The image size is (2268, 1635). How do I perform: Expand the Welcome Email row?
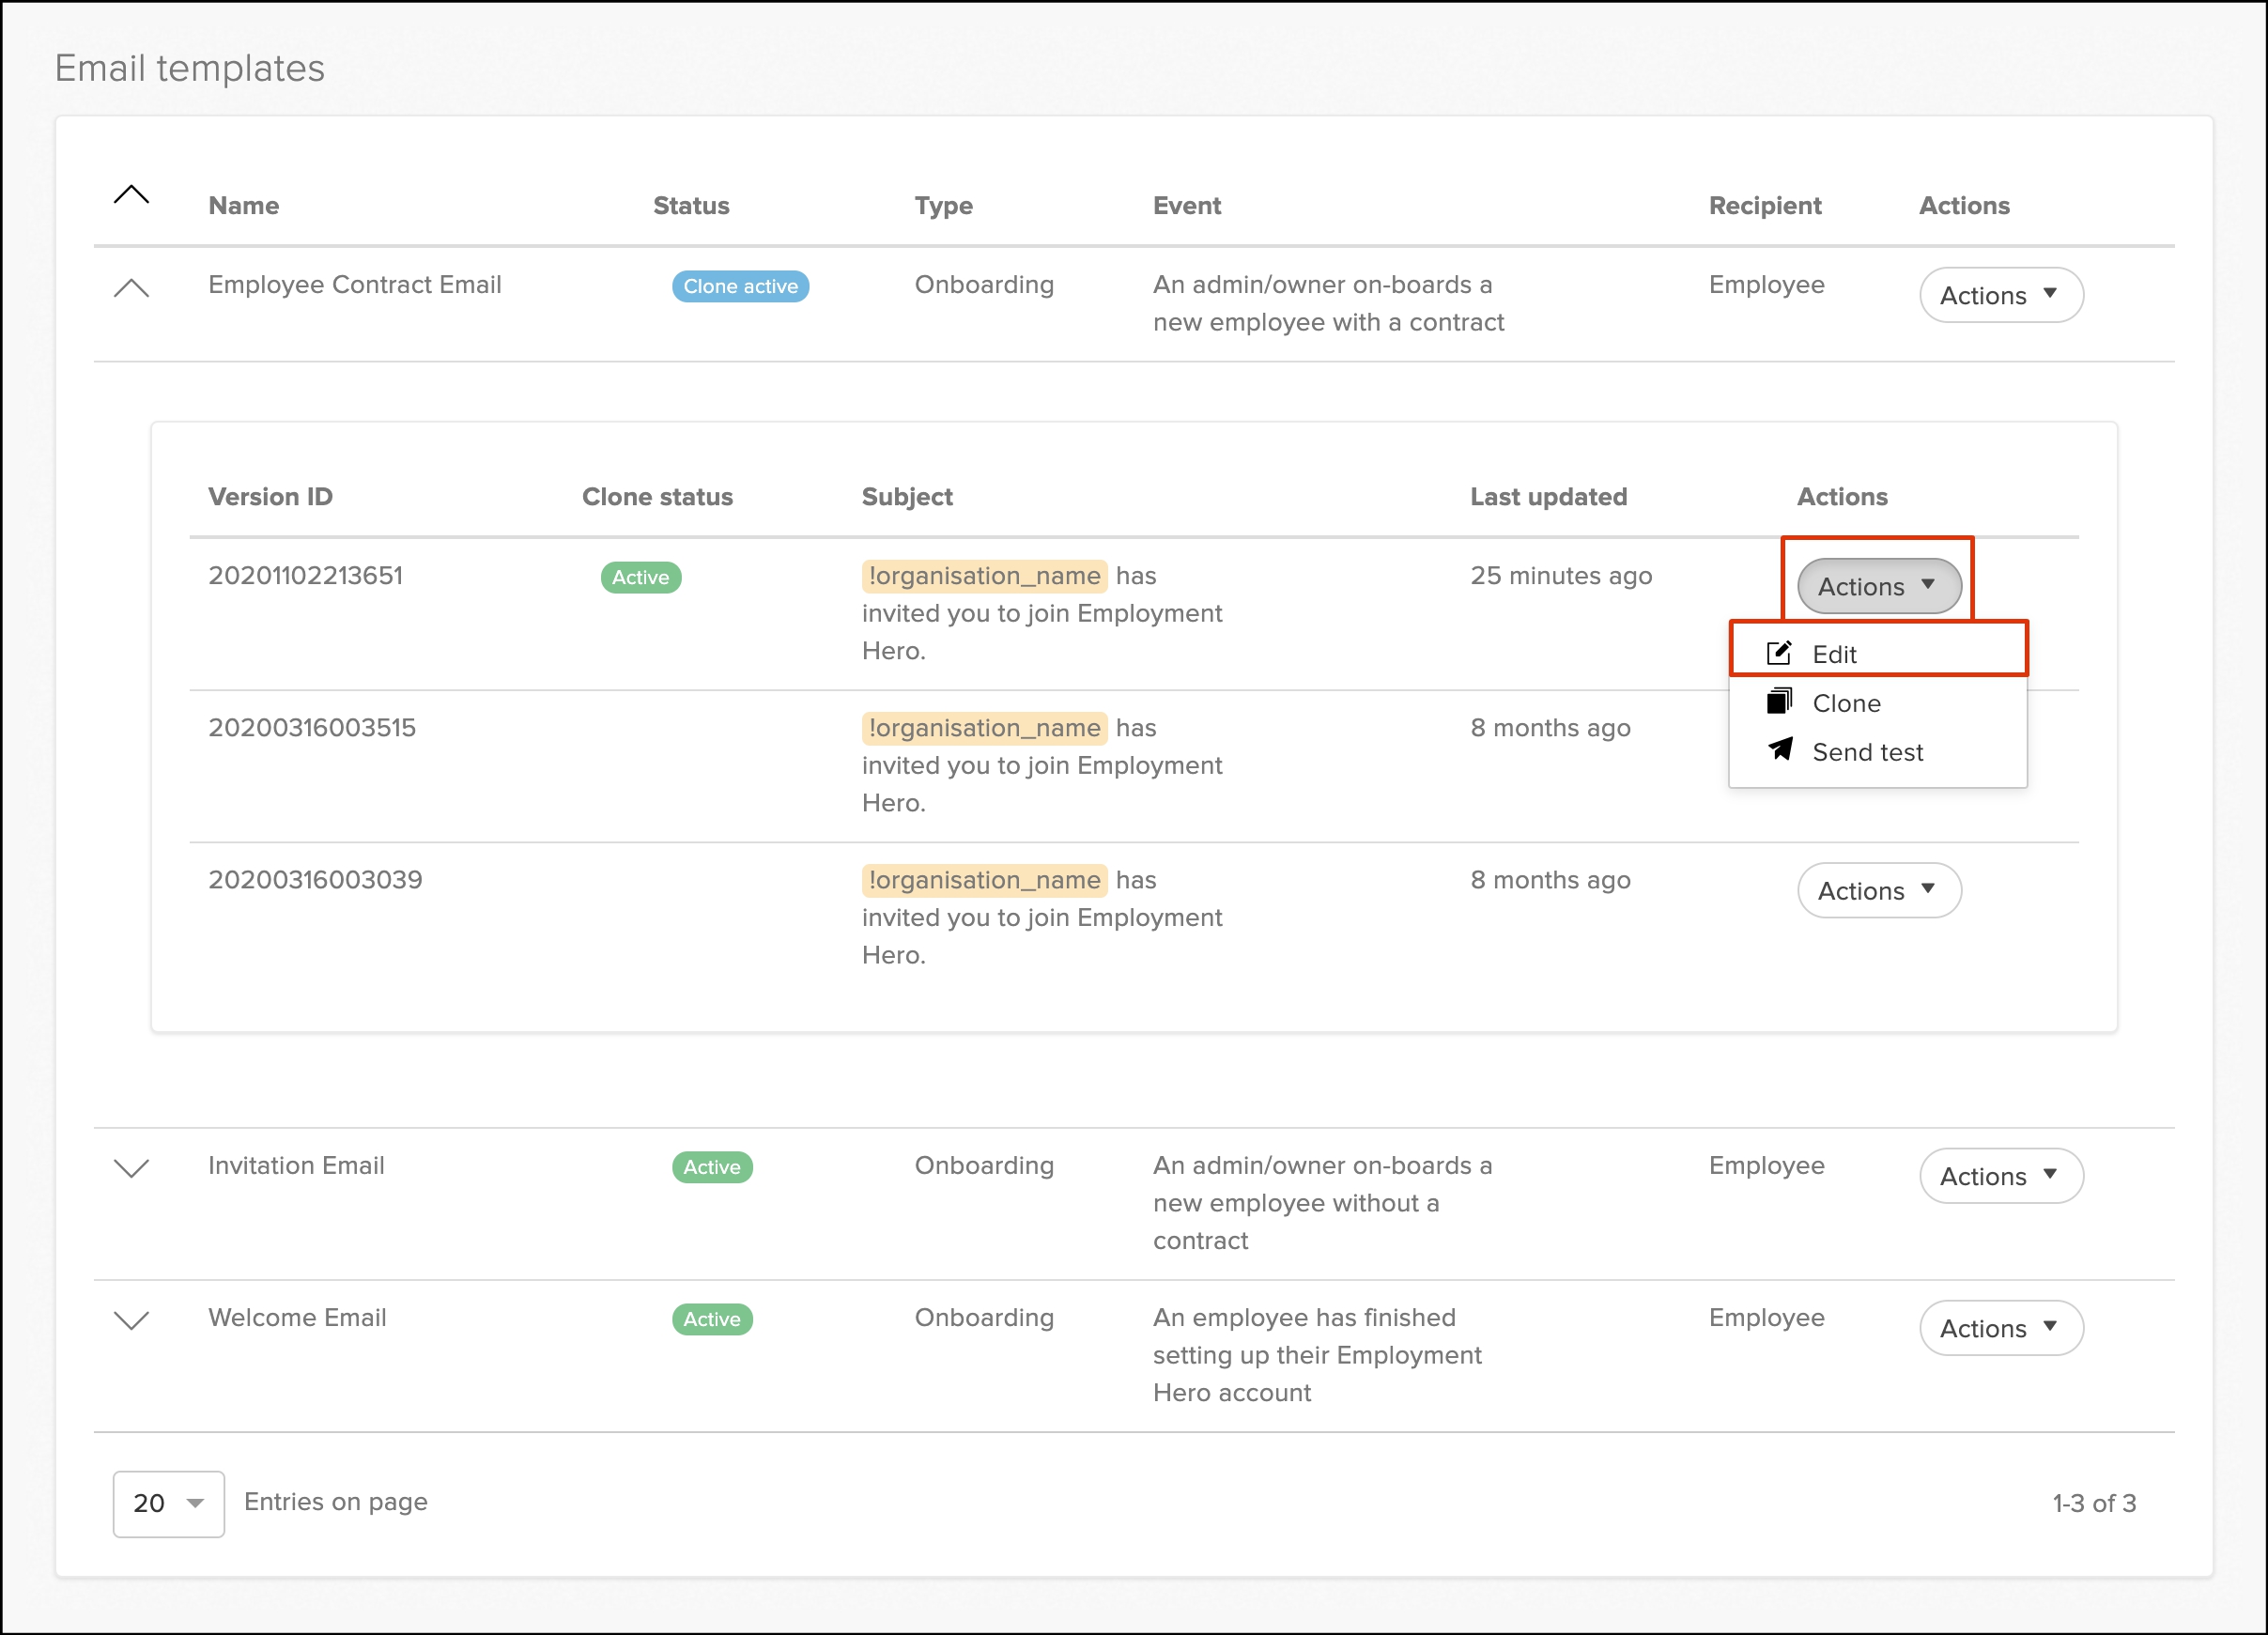point(131,1320)
